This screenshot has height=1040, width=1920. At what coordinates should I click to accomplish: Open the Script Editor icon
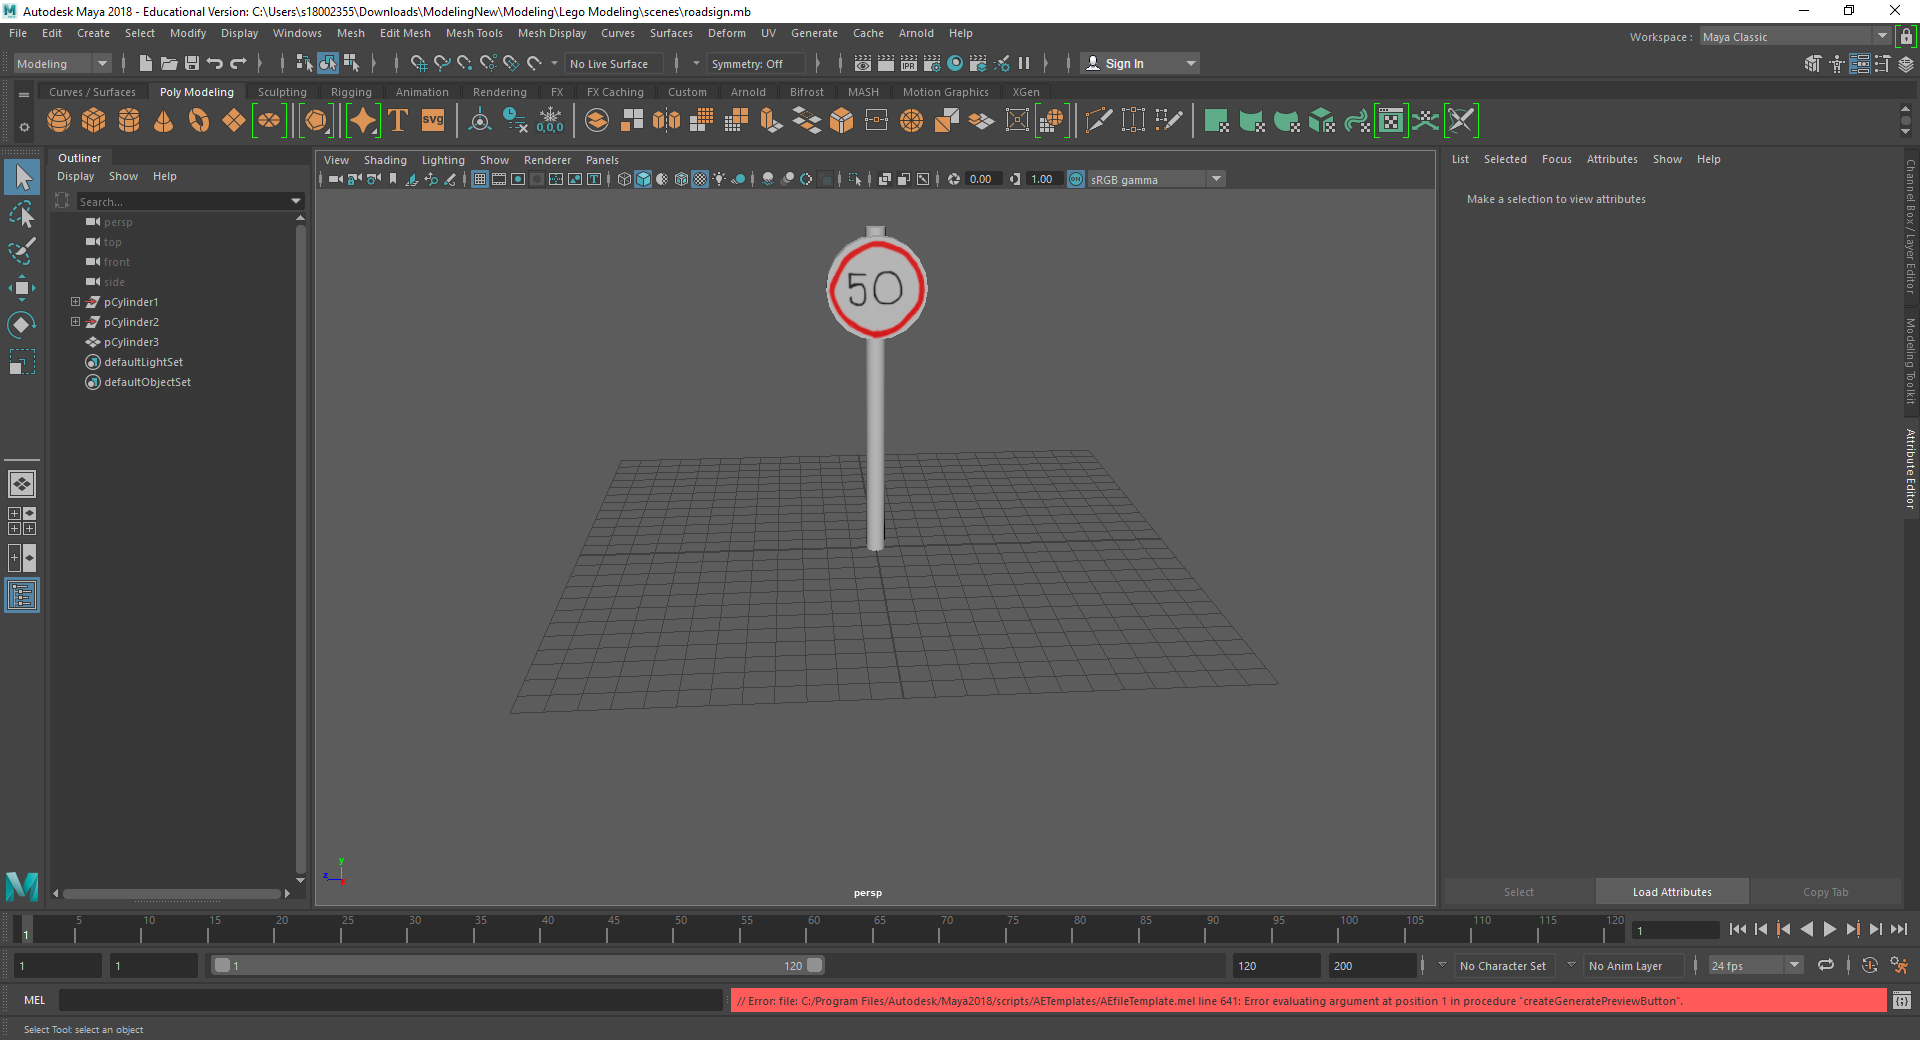pyautogui.click(x=1901, y=1000)
